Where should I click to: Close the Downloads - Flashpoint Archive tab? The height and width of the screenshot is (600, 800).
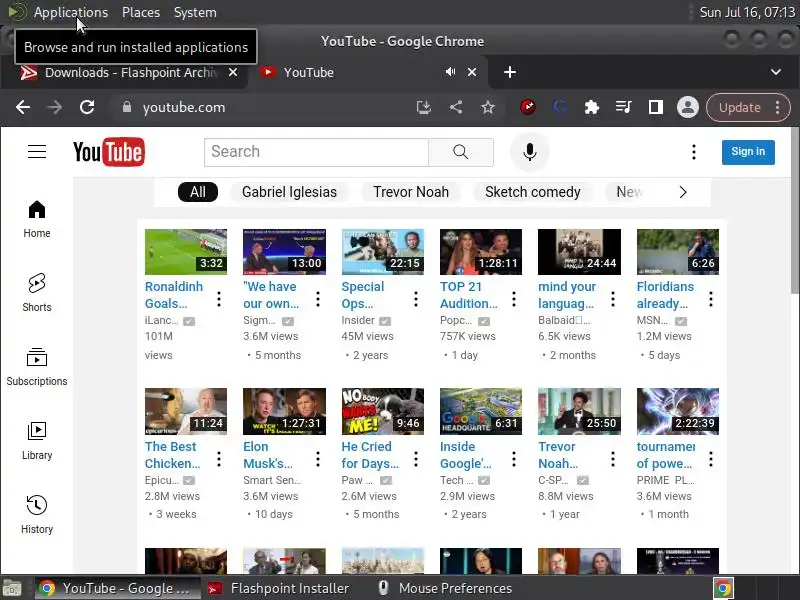click(x=233, y=72)
